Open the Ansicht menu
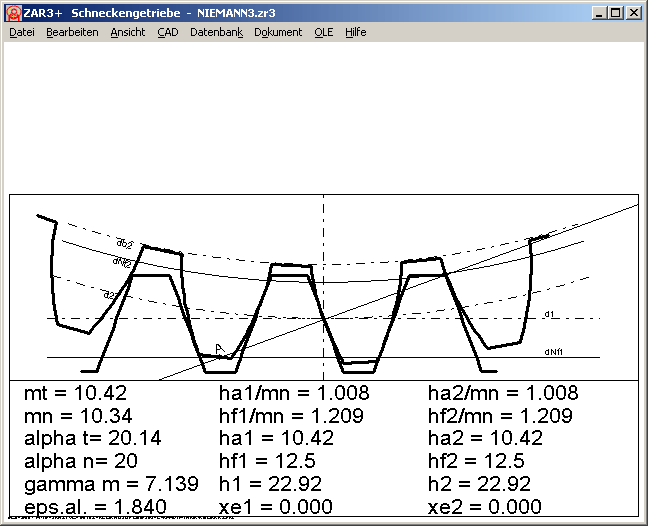This screenshot has height=526, width=648. pyautogui.click(x=127, y=32)
